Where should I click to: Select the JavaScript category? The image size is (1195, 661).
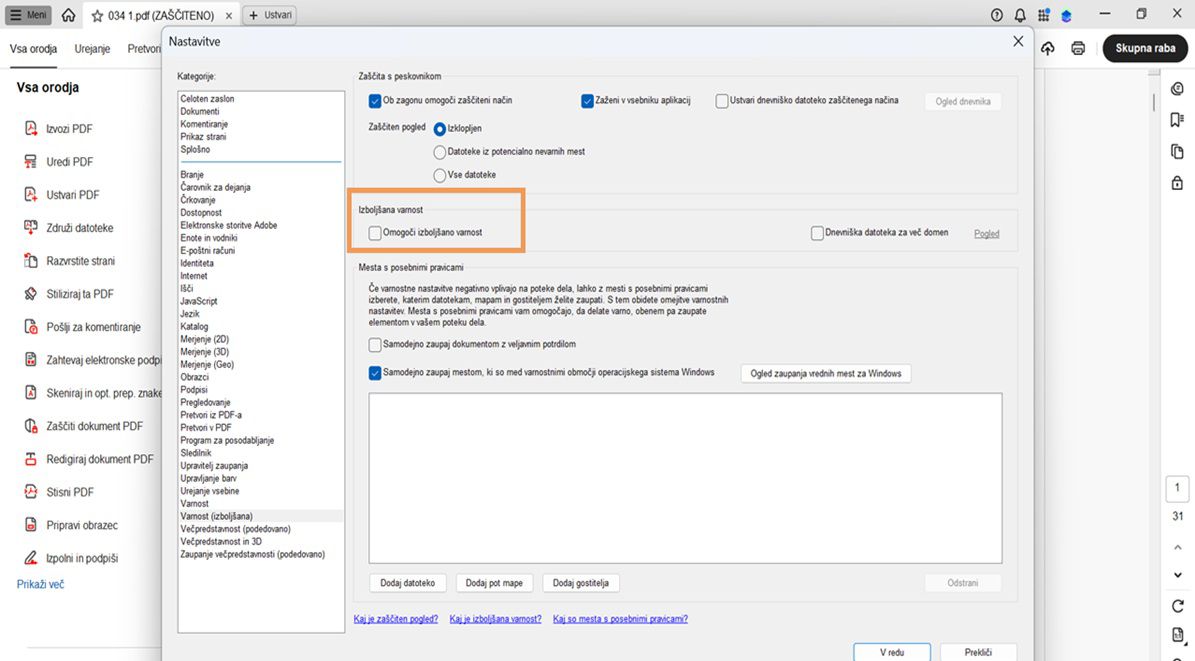coord(199,301)
